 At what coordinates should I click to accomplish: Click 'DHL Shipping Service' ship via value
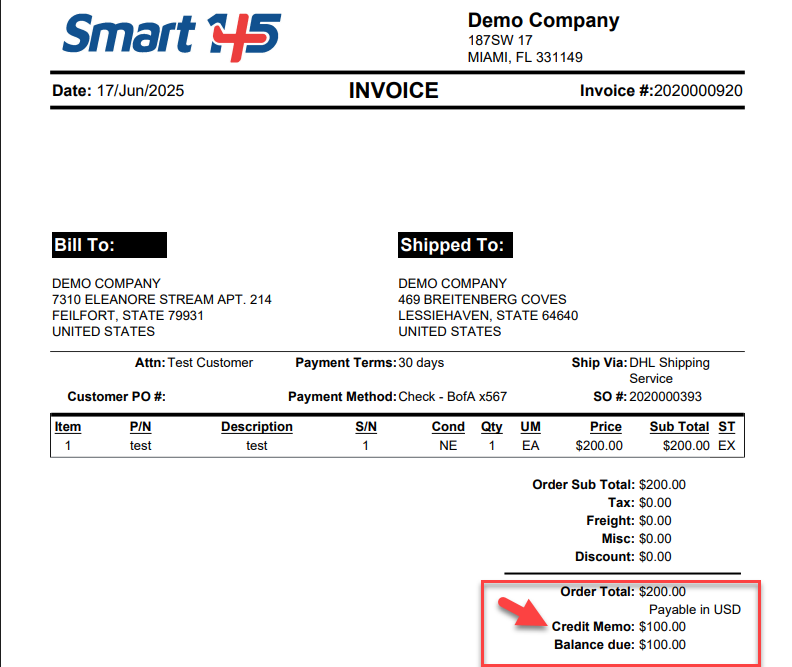[x=669, y=371]
